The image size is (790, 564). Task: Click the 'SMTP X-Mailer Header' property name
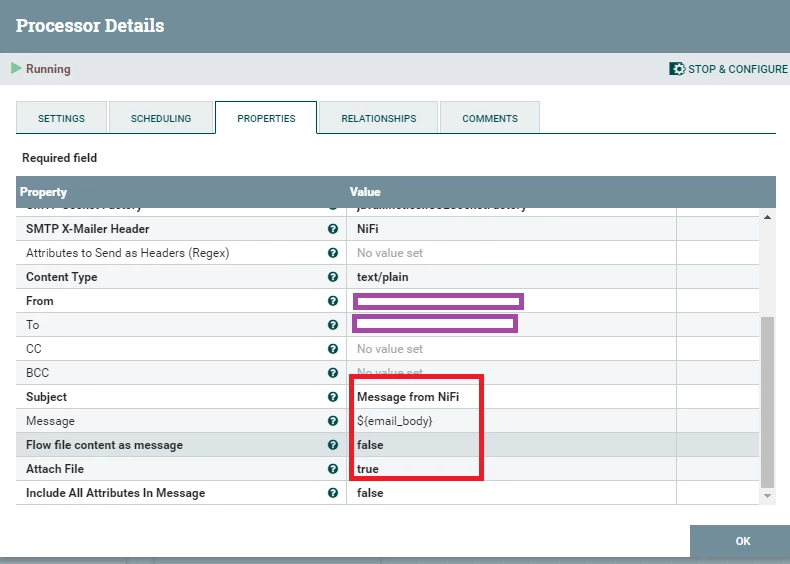coord(88,229)
